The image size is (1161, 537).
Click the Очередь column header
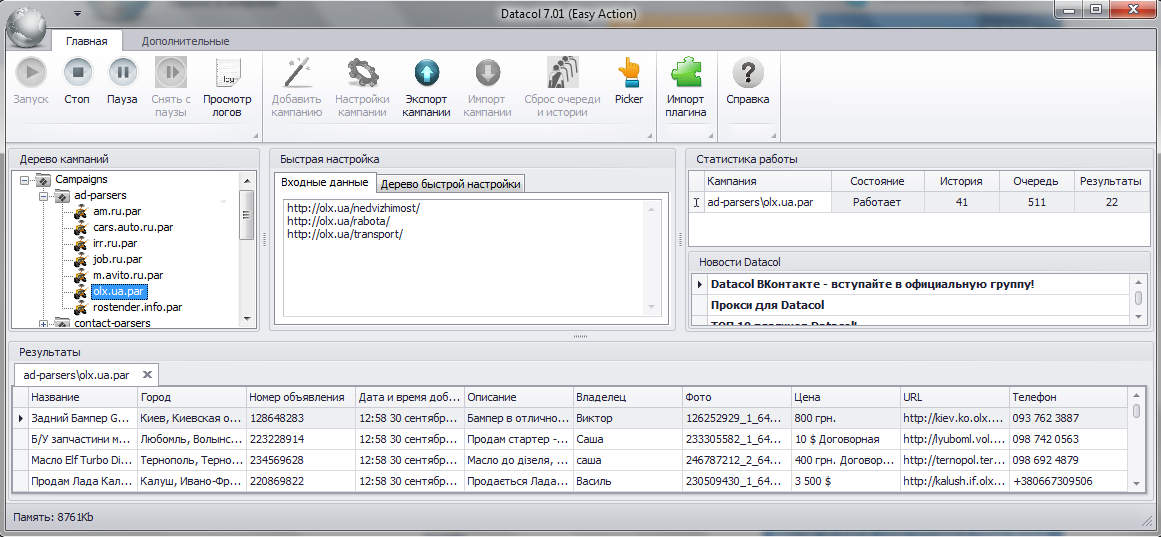click(1036, 181)
